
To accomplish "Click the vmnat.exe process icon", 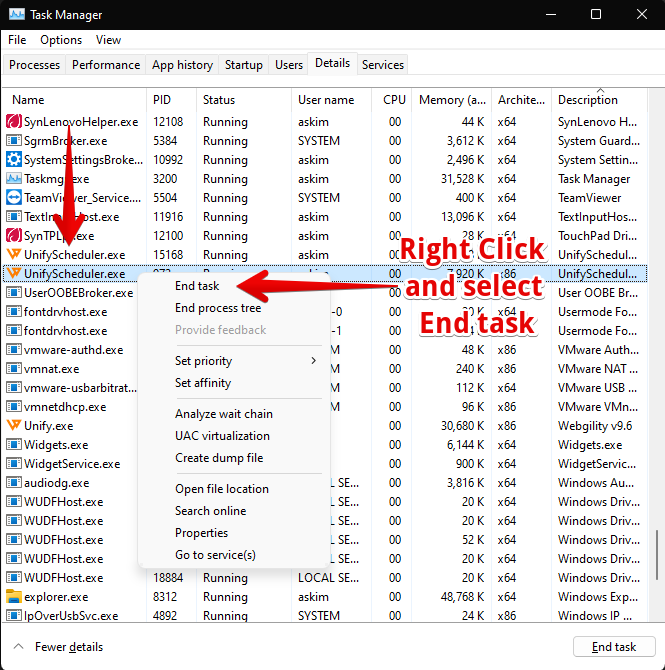I will click(x=14, y=369).
